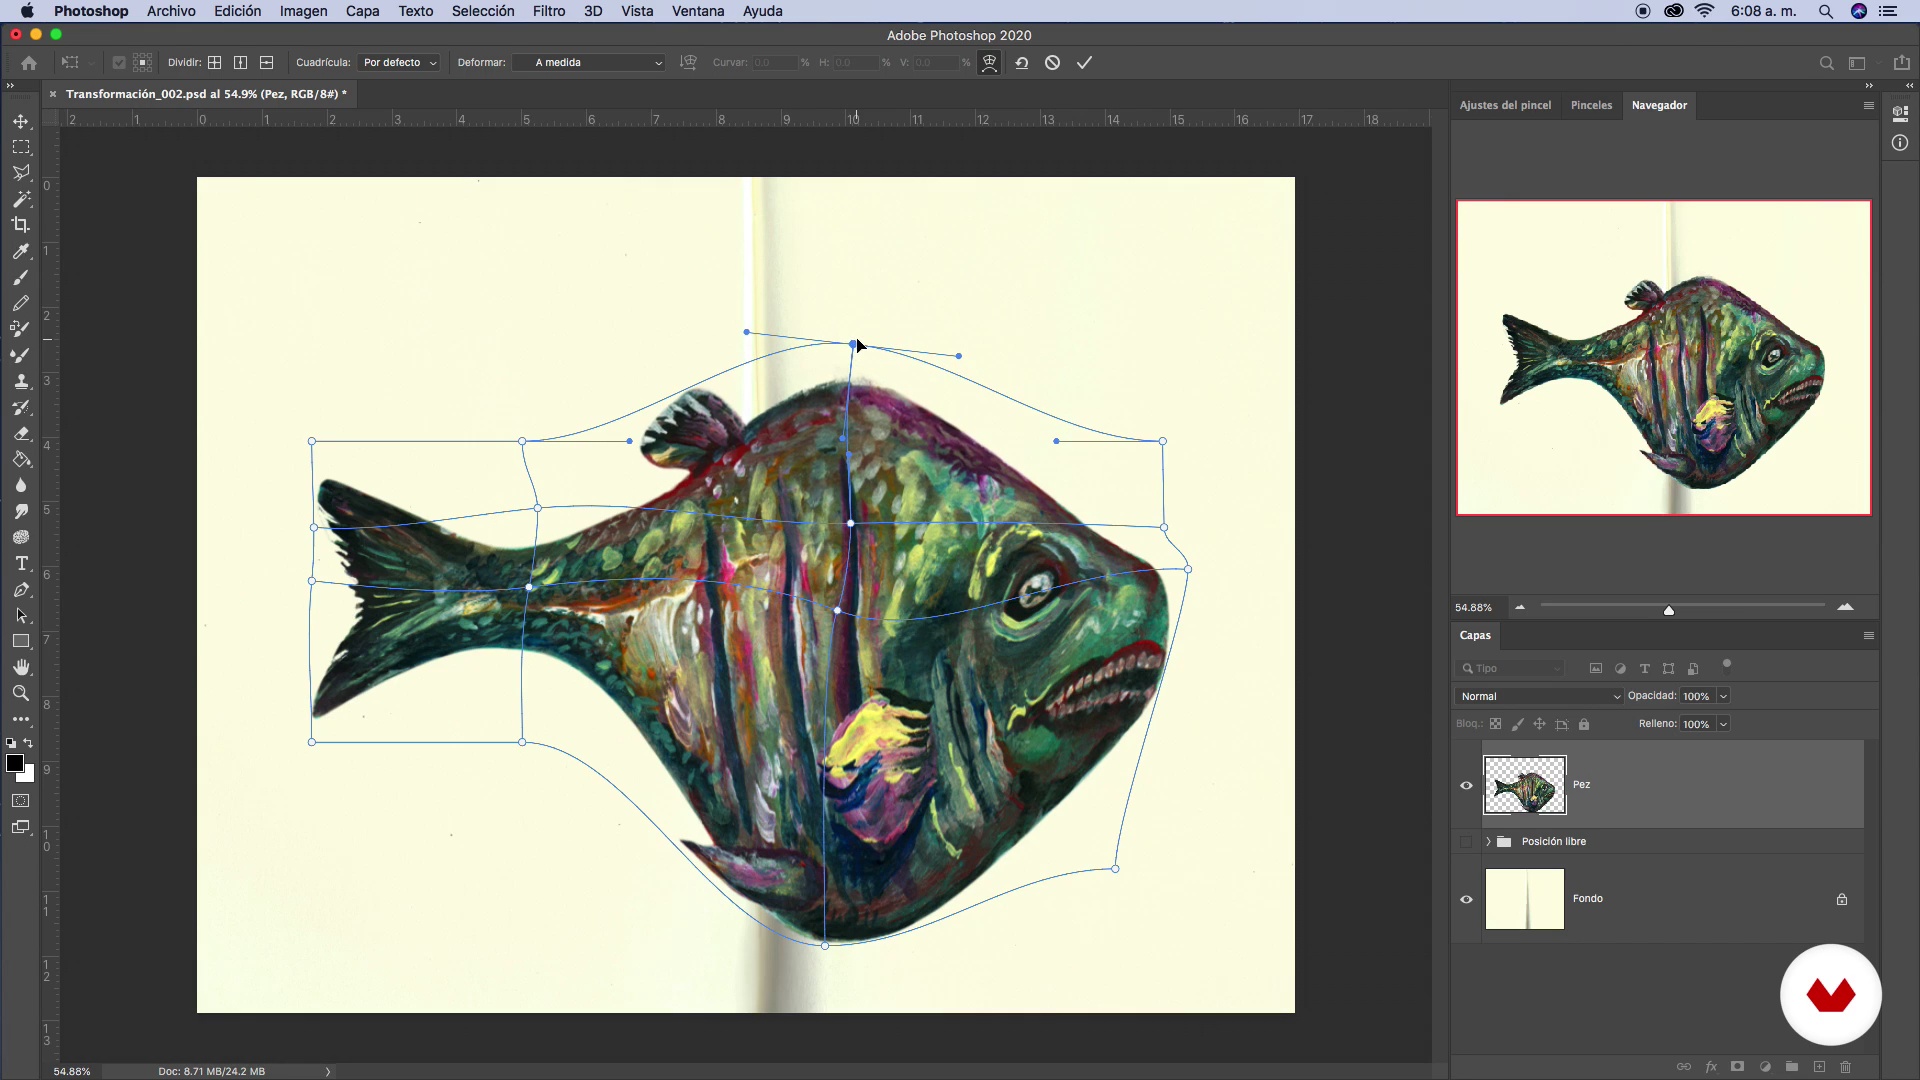Open macOS Spotlight search icon
Viewport: 1920px width, 1080px height.
[x=1826, y=11]
